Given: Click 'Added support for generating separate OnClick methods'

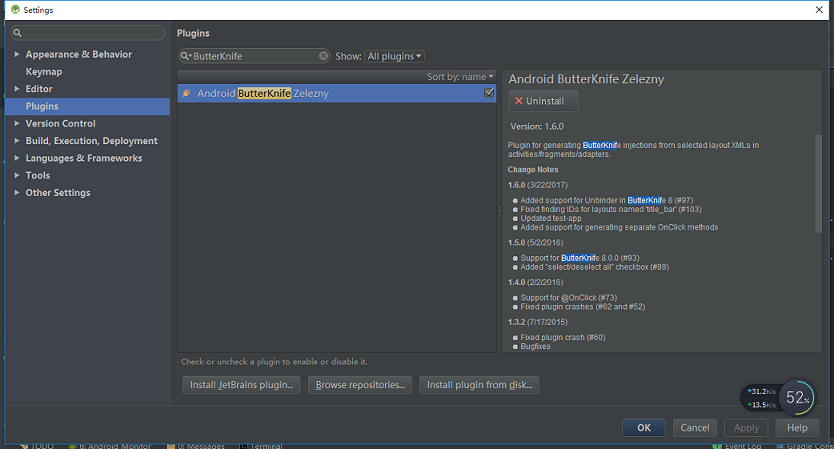Looking at the screenshot, I should click(x=619, y=227).
